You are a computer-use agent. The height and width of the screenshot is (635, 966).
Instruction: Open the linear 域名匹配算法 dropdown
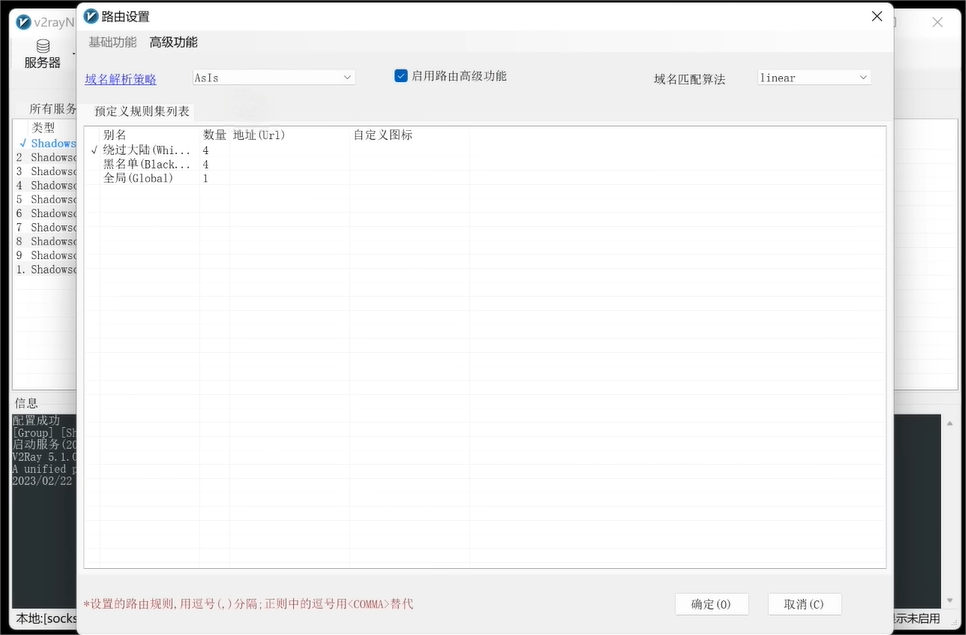point(813,76)
